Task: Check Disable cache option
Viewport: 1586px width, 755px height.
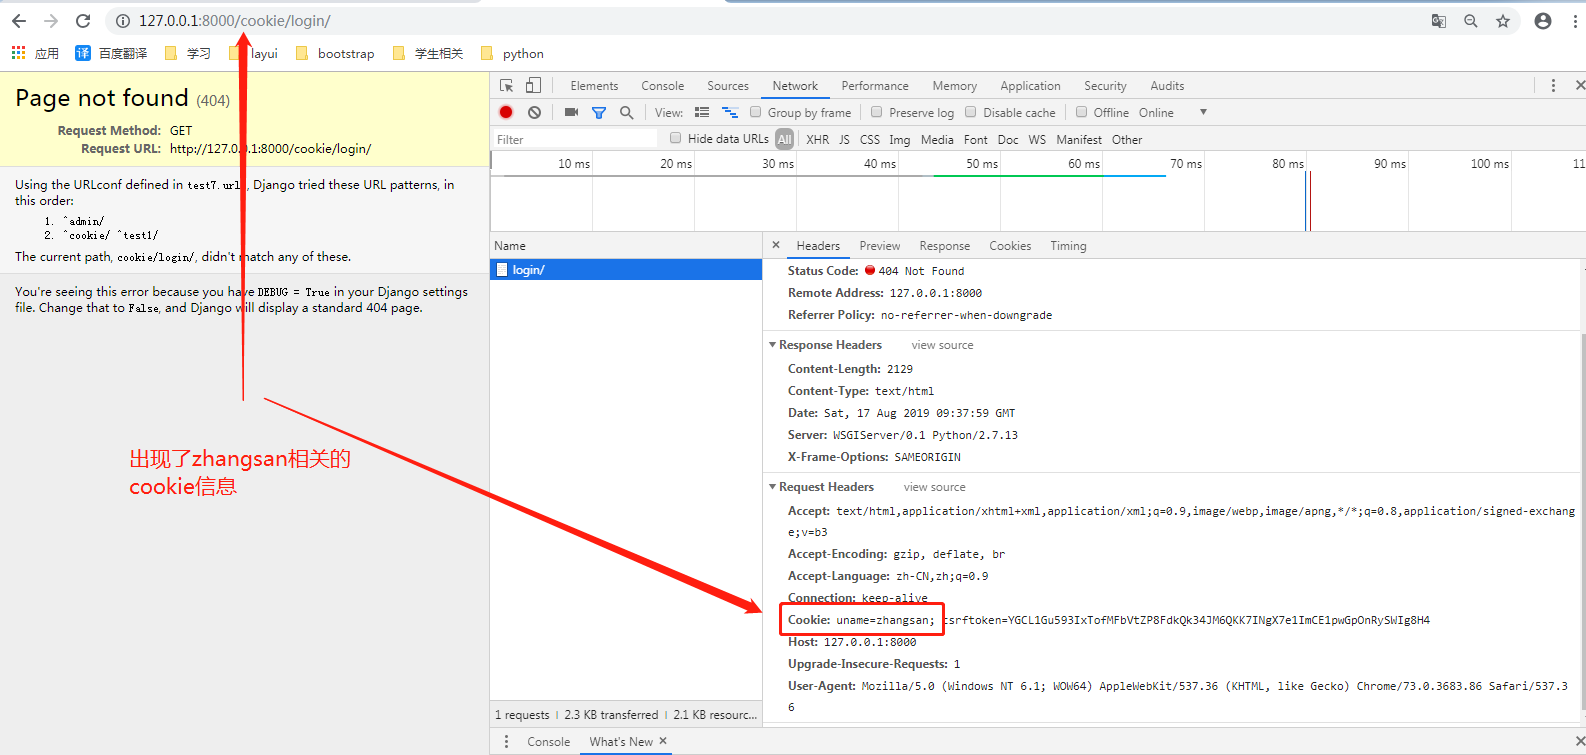Action: click(970, 112)
